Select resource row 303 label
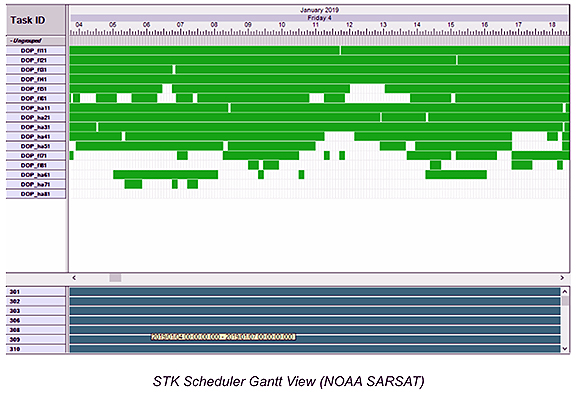 [36, 311]
